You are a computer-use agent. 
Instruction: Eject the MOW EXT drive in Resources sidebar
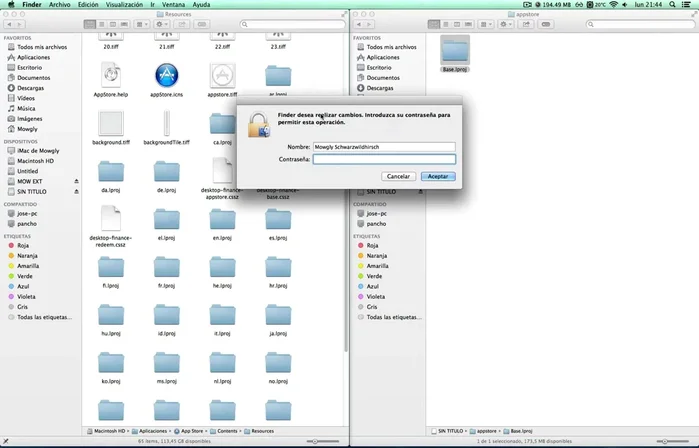click(76, 181)
